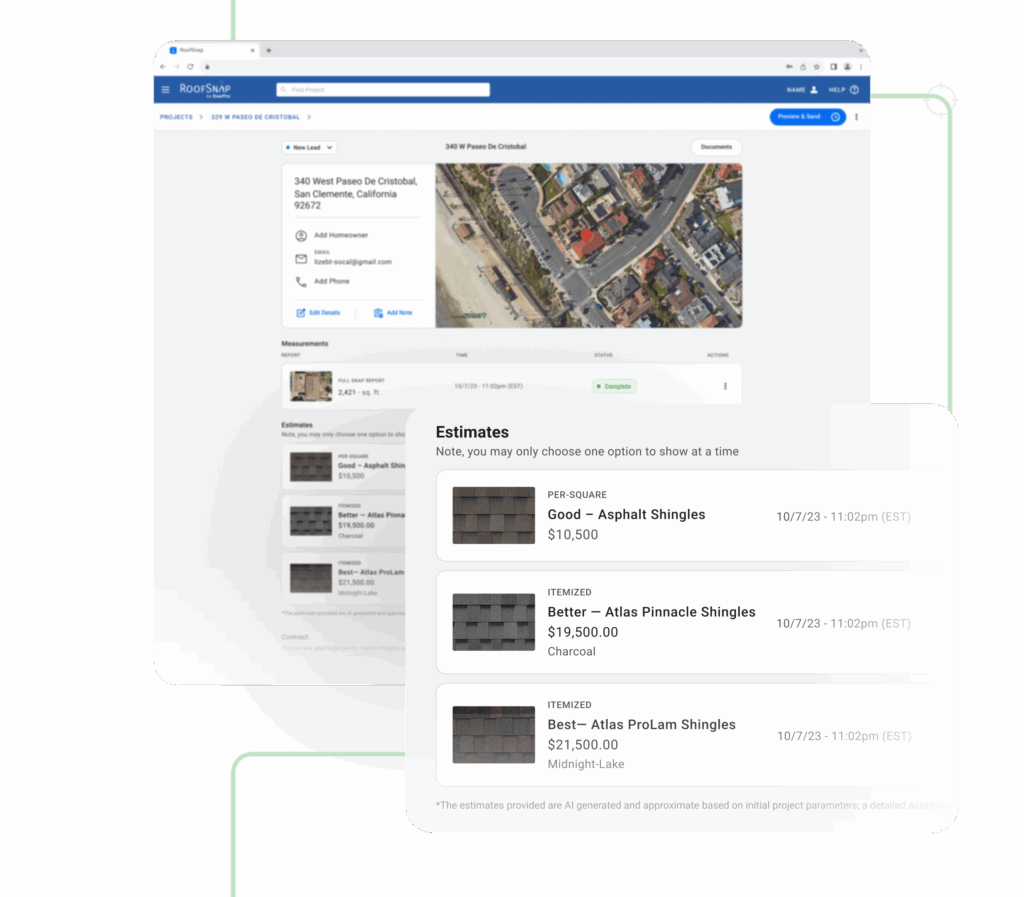Viewport: 1024px width, 897px height.
Task: Click the Help question mark icon
Action: 854,90
